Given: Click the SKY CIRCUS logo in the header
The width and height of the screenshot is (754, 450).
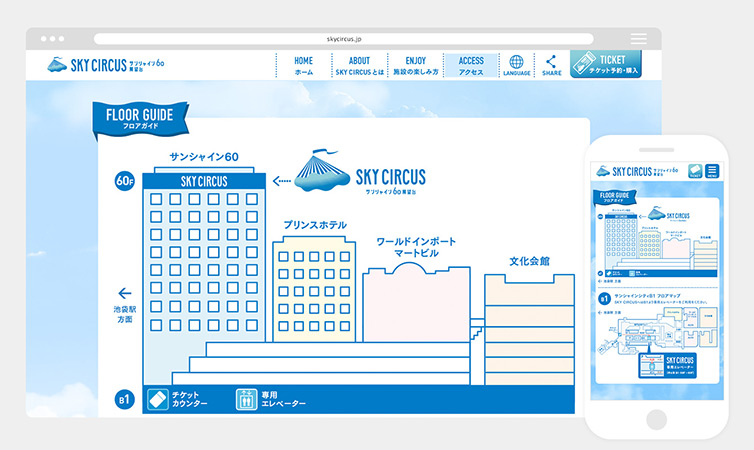Looking at the screenshot, I should point(106,64).
